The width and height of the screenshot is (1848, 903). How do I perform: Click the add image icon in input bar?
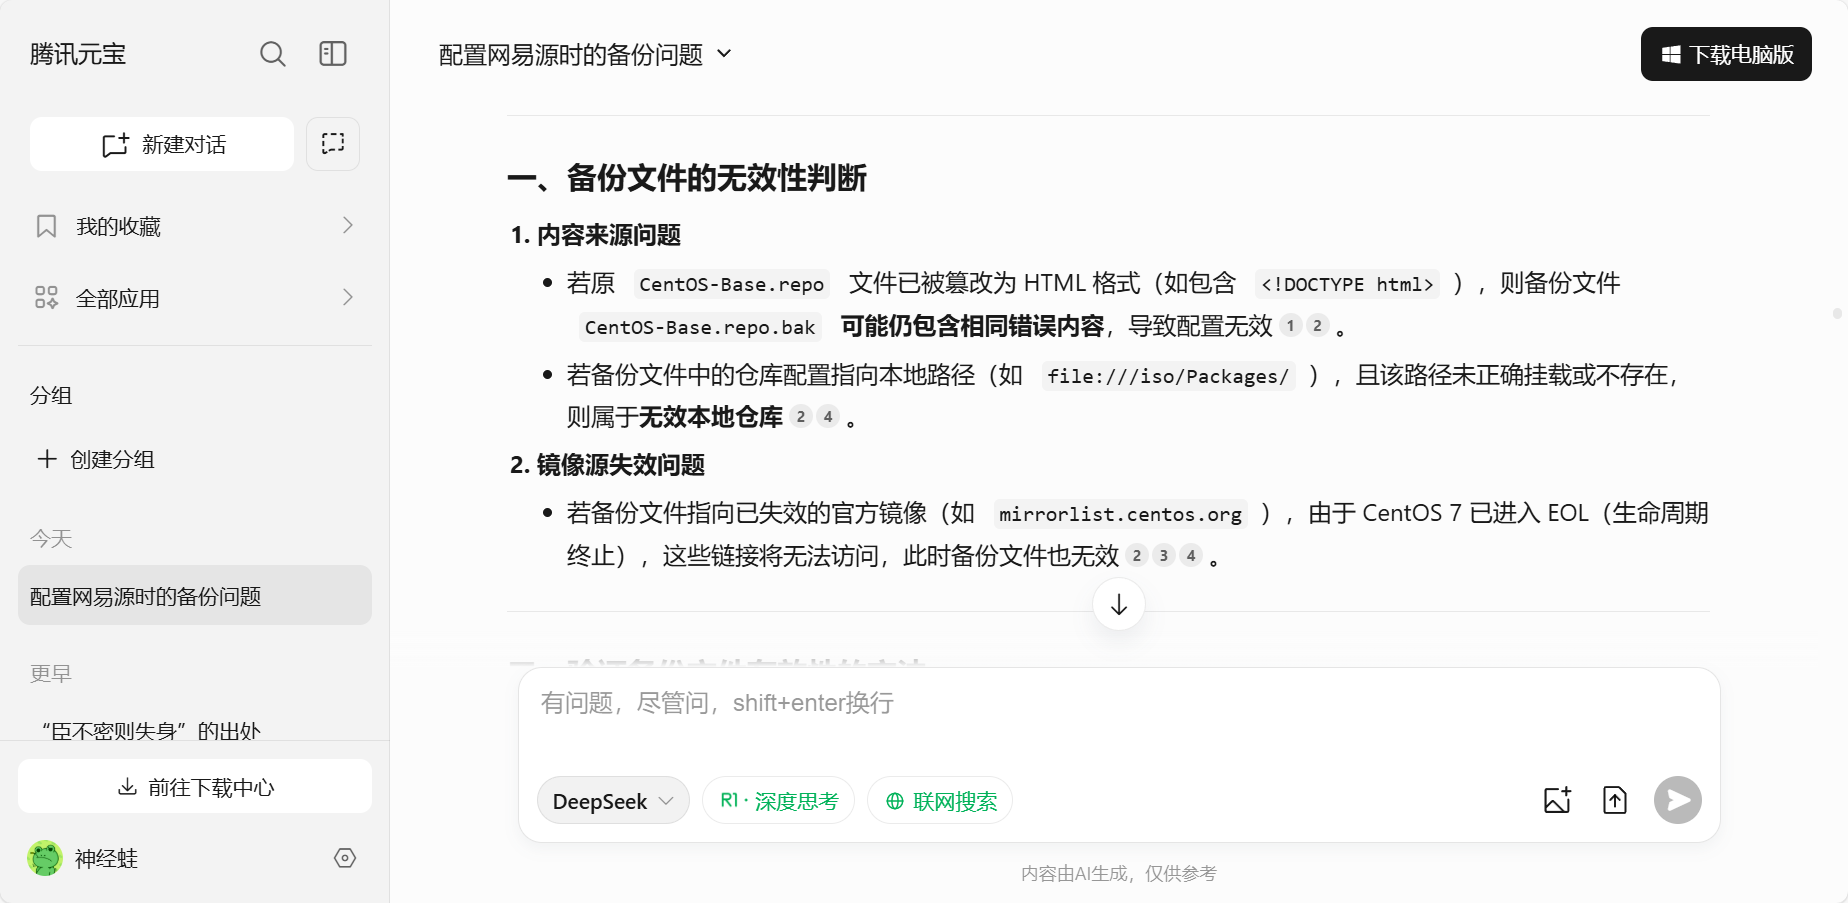1557,800
